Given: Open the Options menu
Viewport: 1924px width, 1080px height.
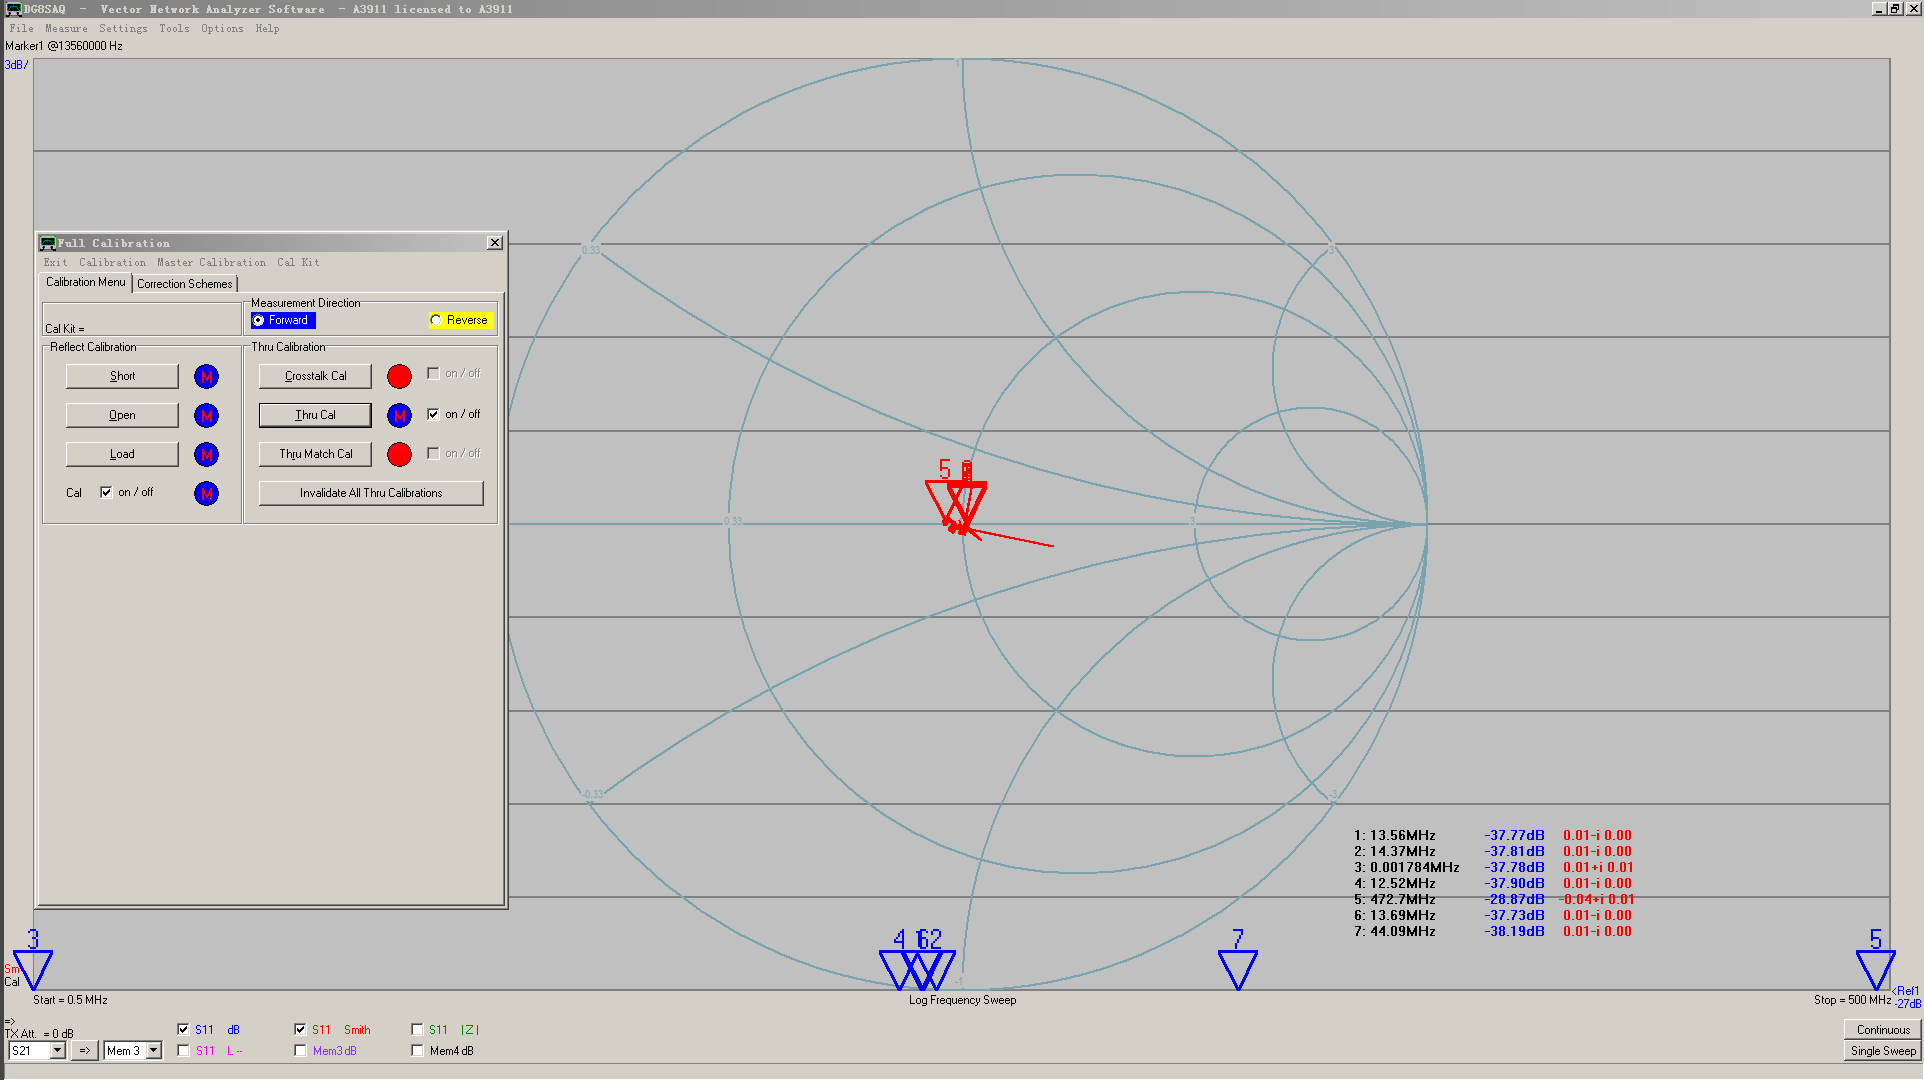Looking at the screenshot, I should [x=222, y=28].
